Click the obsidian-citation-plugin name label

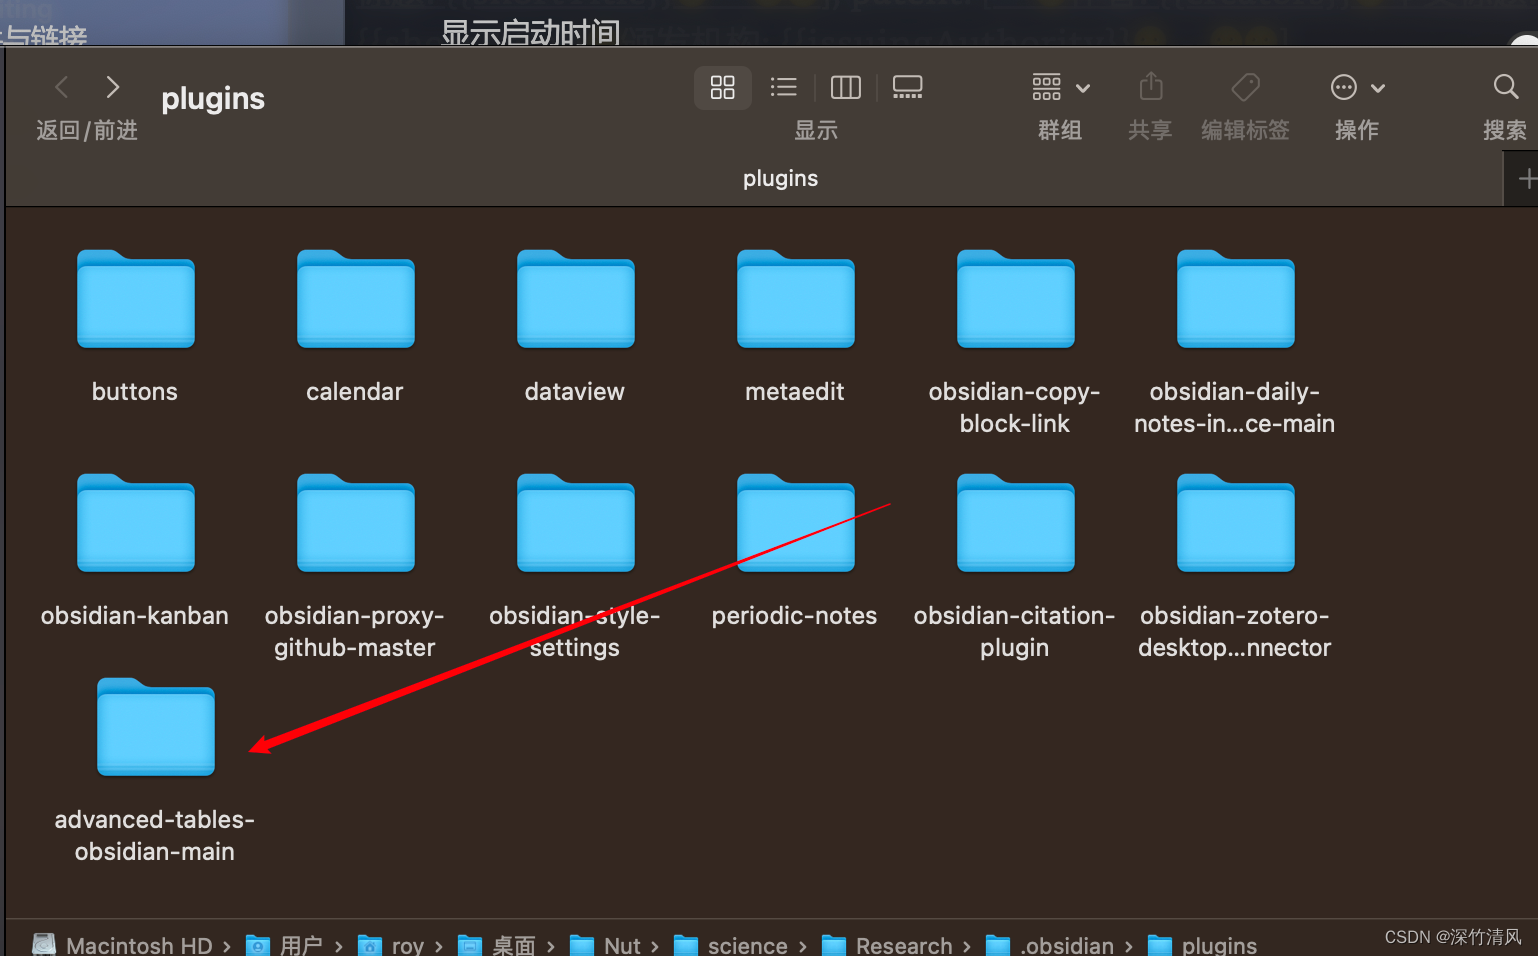click(x=1015, y=632)
